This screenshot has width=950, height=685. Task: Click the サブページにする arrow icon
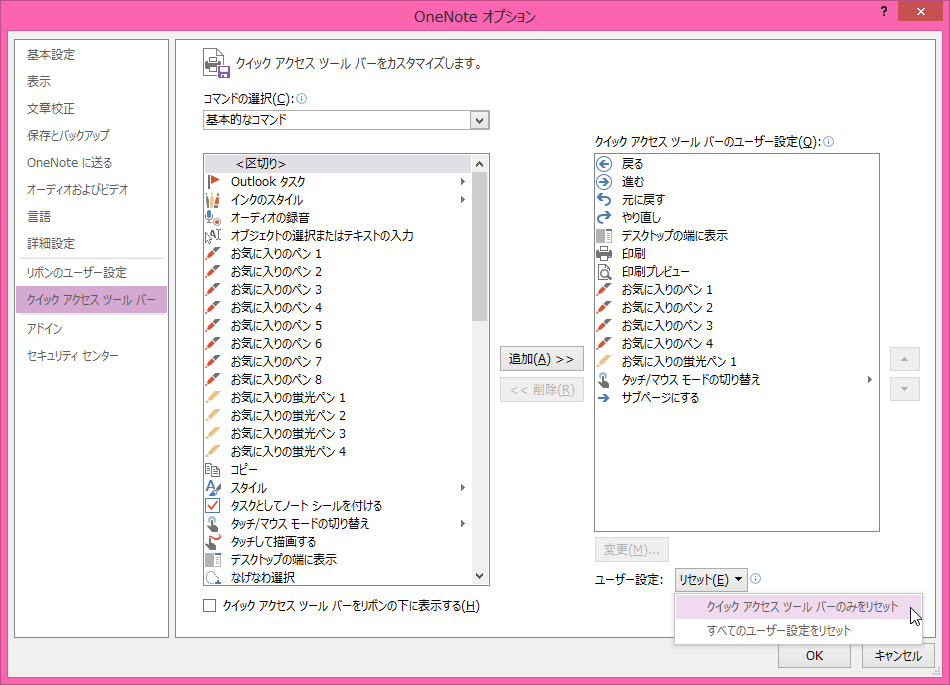click(x=604, y=398)
